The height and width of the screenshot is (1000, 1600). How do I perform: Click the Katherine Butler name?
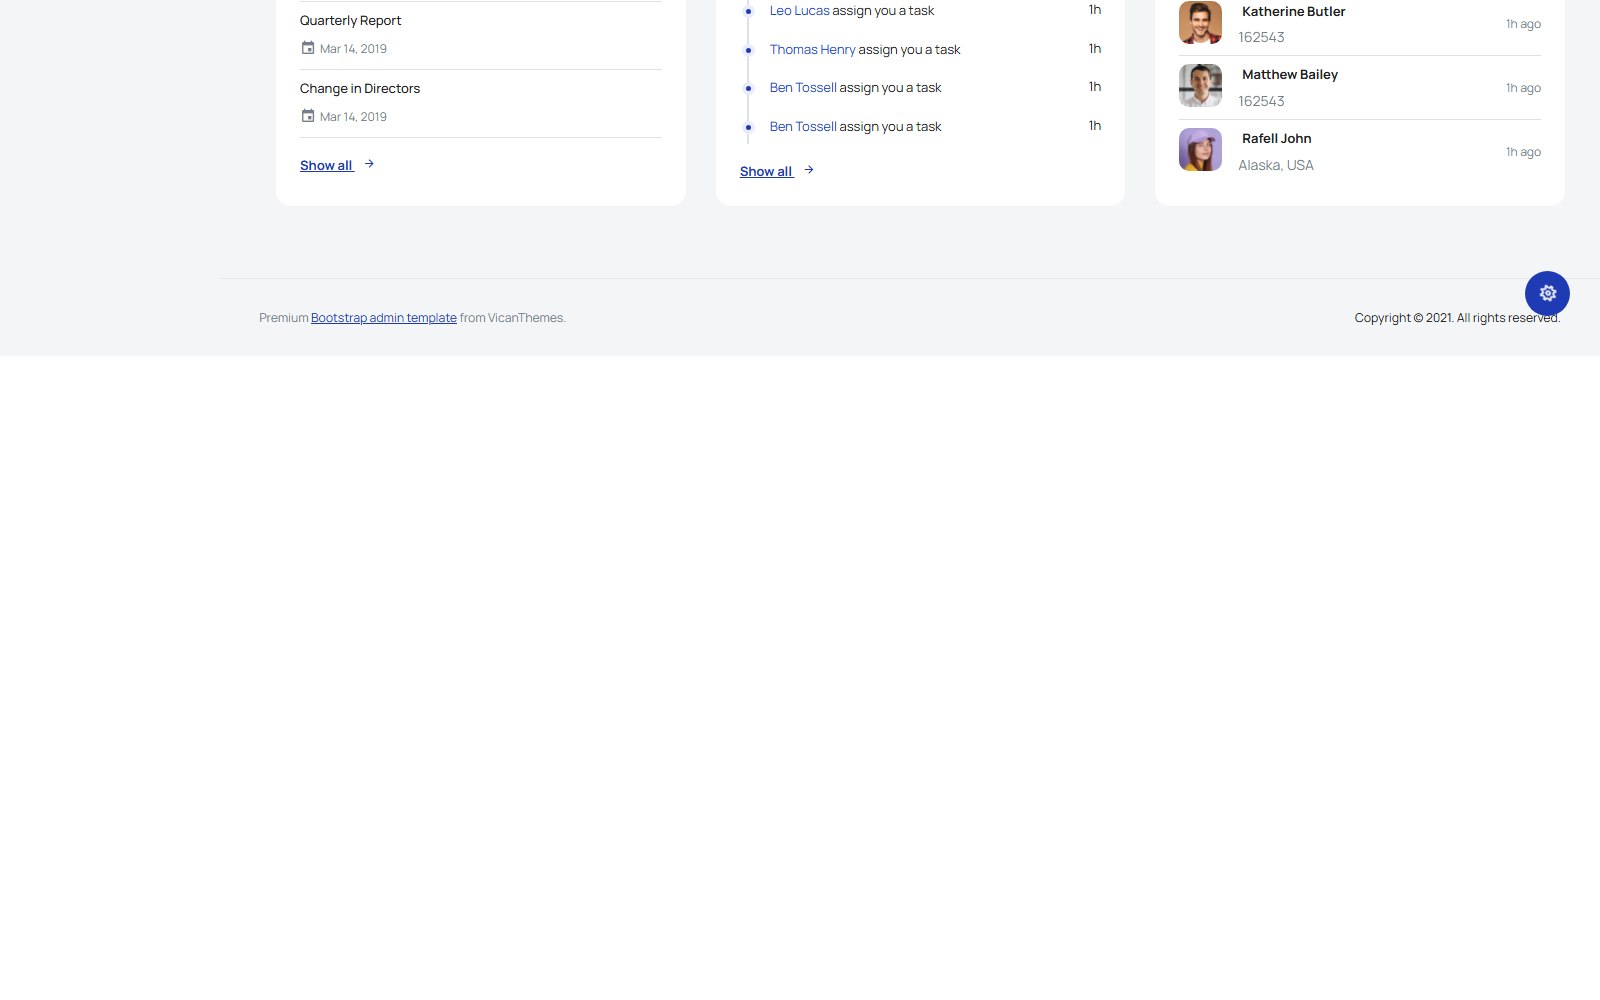[x=1294, y=12]
